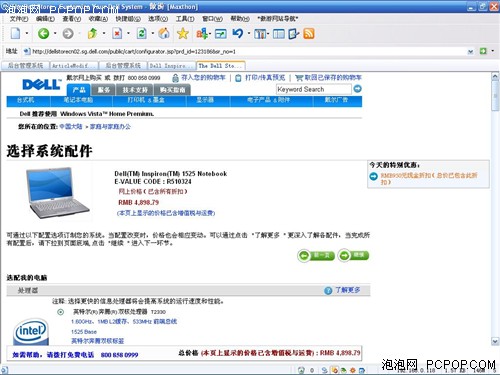Click the green previous page button
The height and width of the screenshot is (375, 500).
(316, 256)
